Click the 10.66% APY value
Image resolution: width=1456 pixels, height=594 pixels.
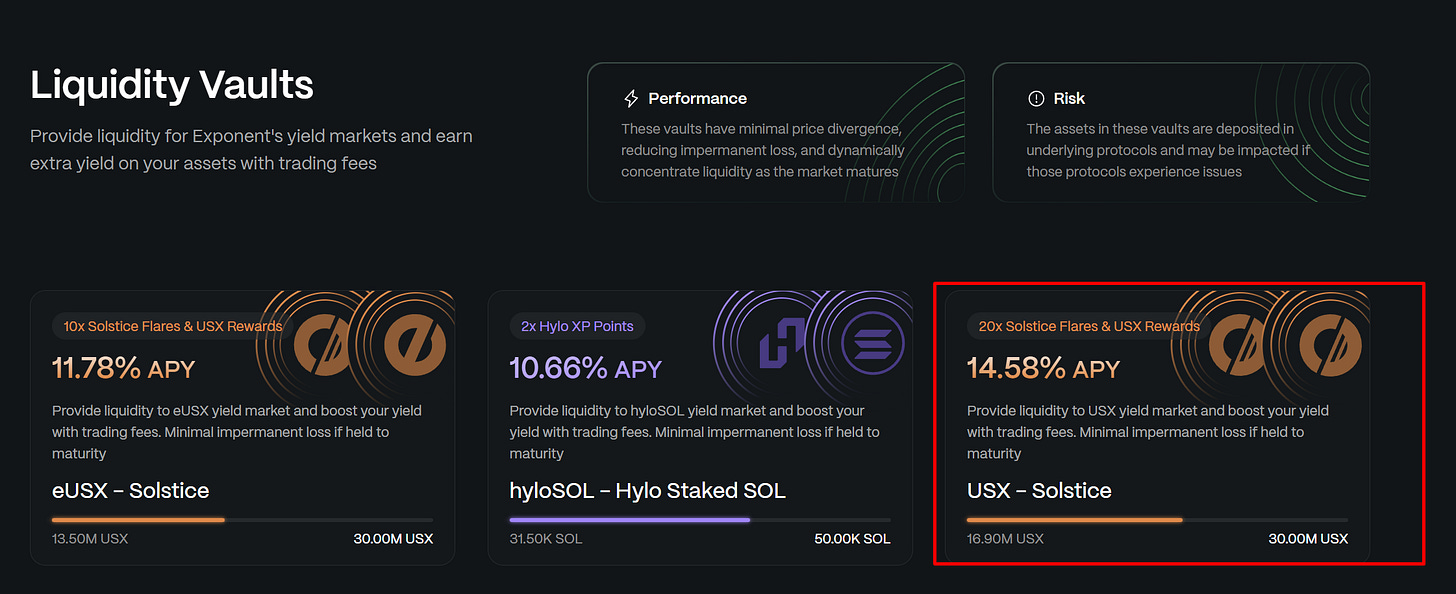click(585, 369)
